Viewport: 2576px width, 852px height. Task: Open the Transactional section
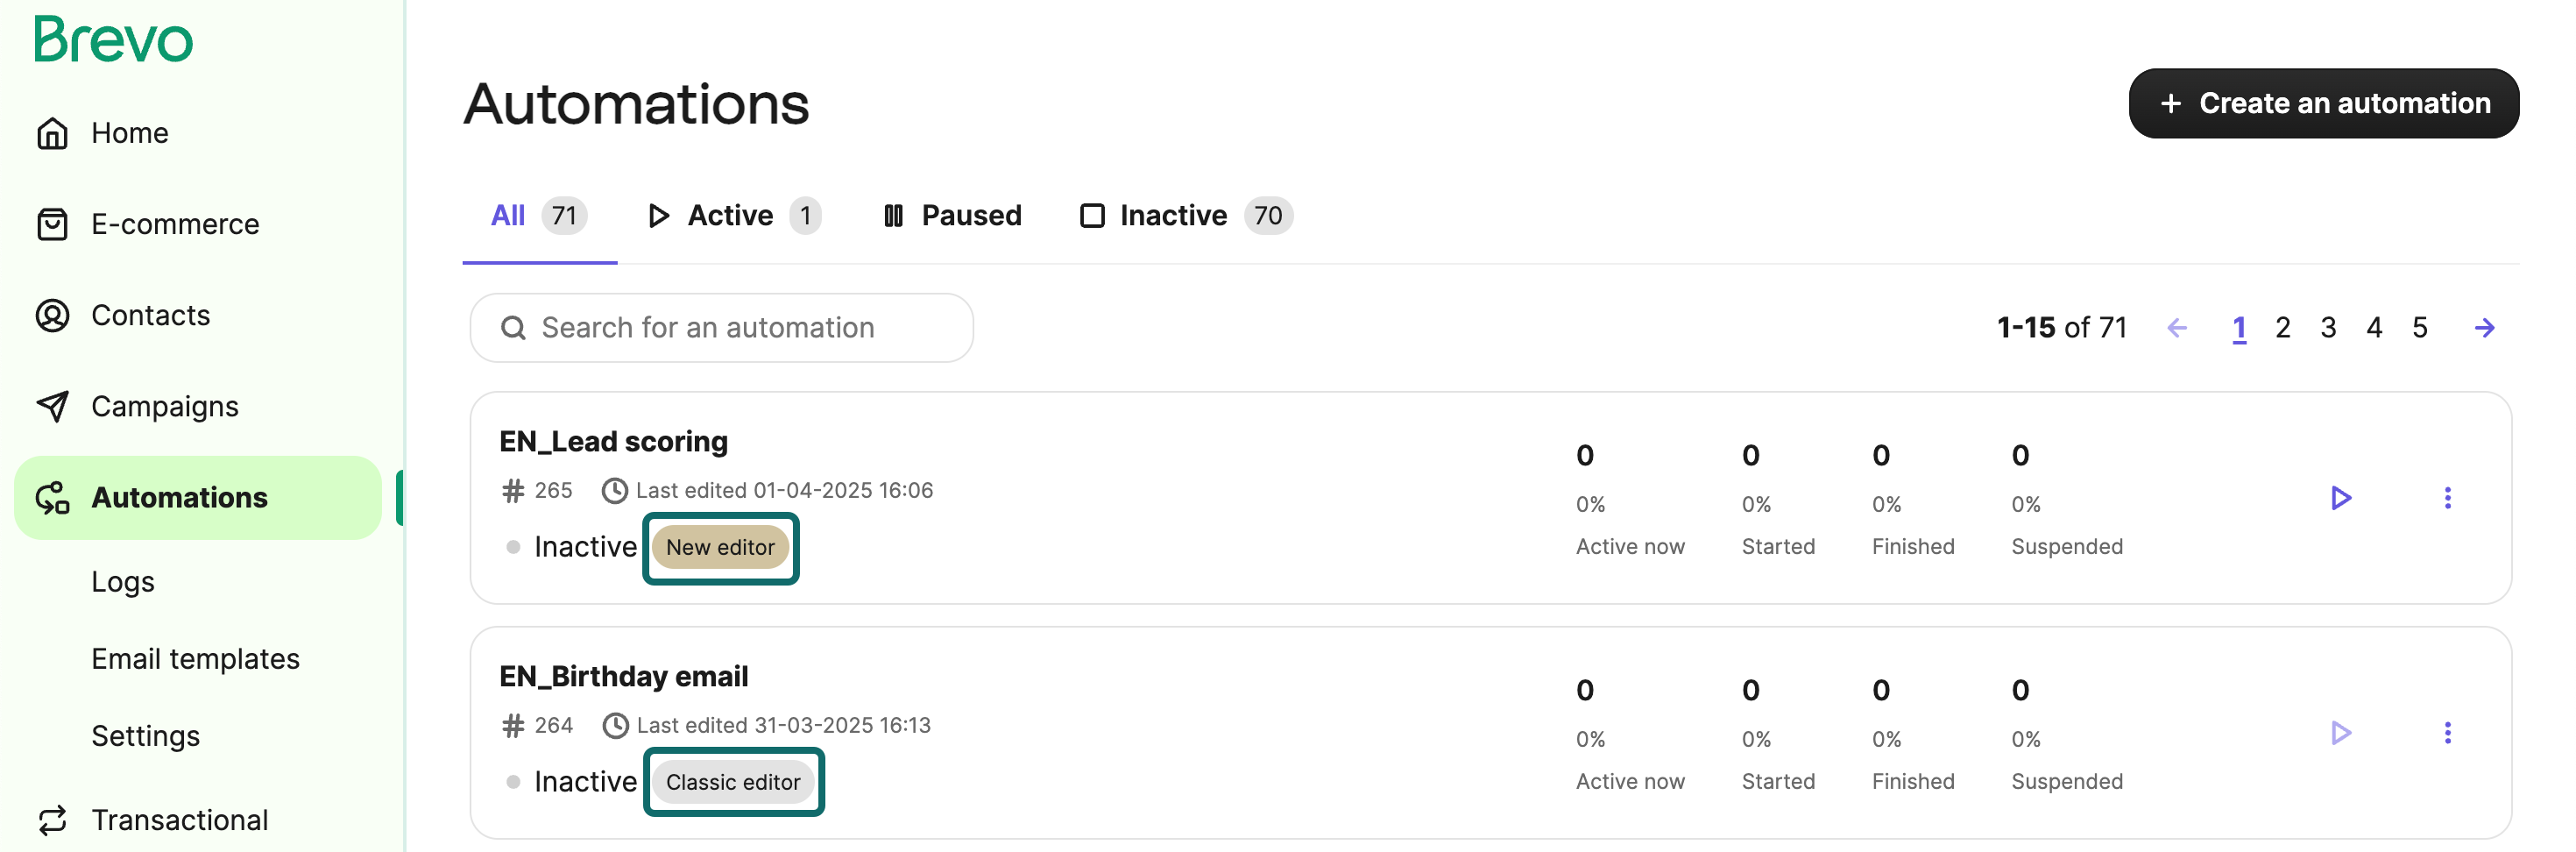click(152, 820)
